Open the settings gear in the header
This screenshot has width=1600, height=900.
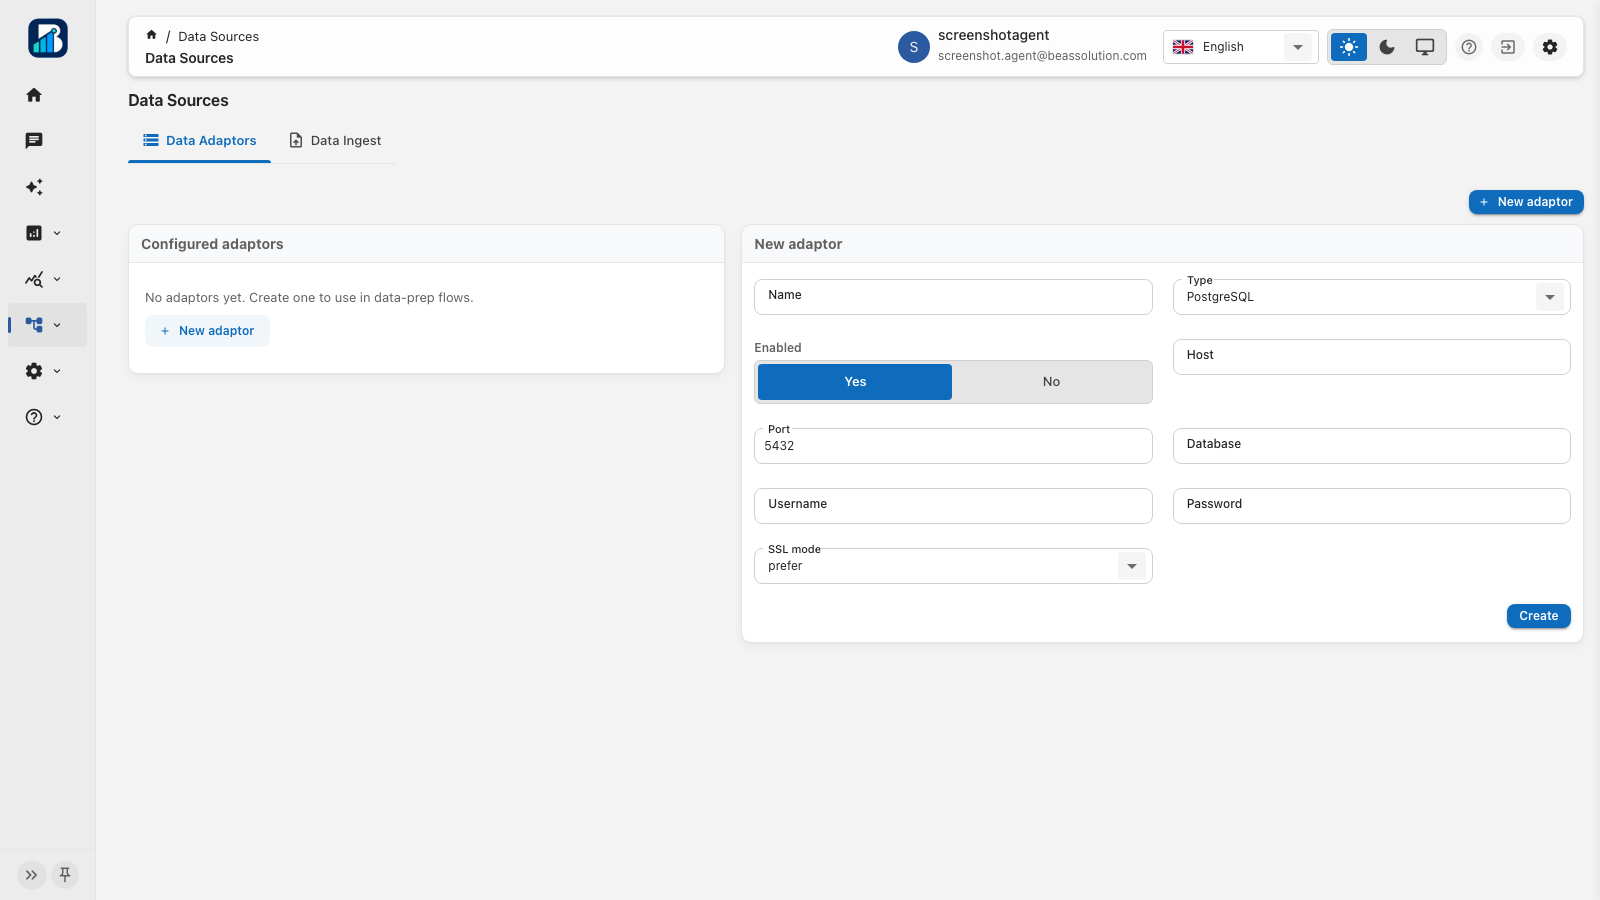click(1550, 47)
